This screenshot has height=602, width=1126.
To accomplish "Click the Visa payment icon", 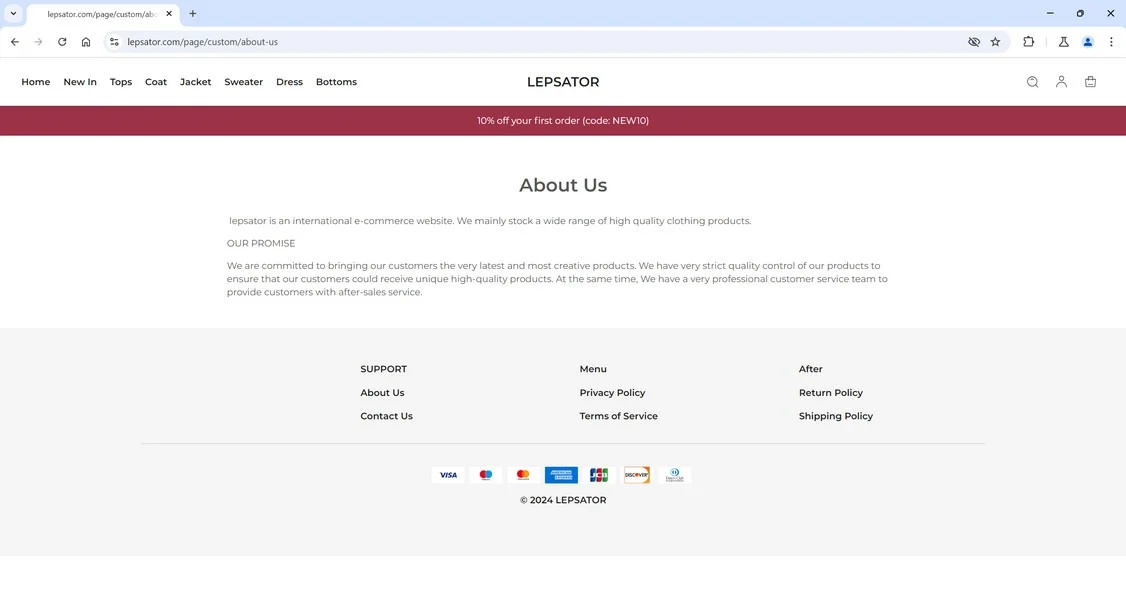I will click(448, 475).
